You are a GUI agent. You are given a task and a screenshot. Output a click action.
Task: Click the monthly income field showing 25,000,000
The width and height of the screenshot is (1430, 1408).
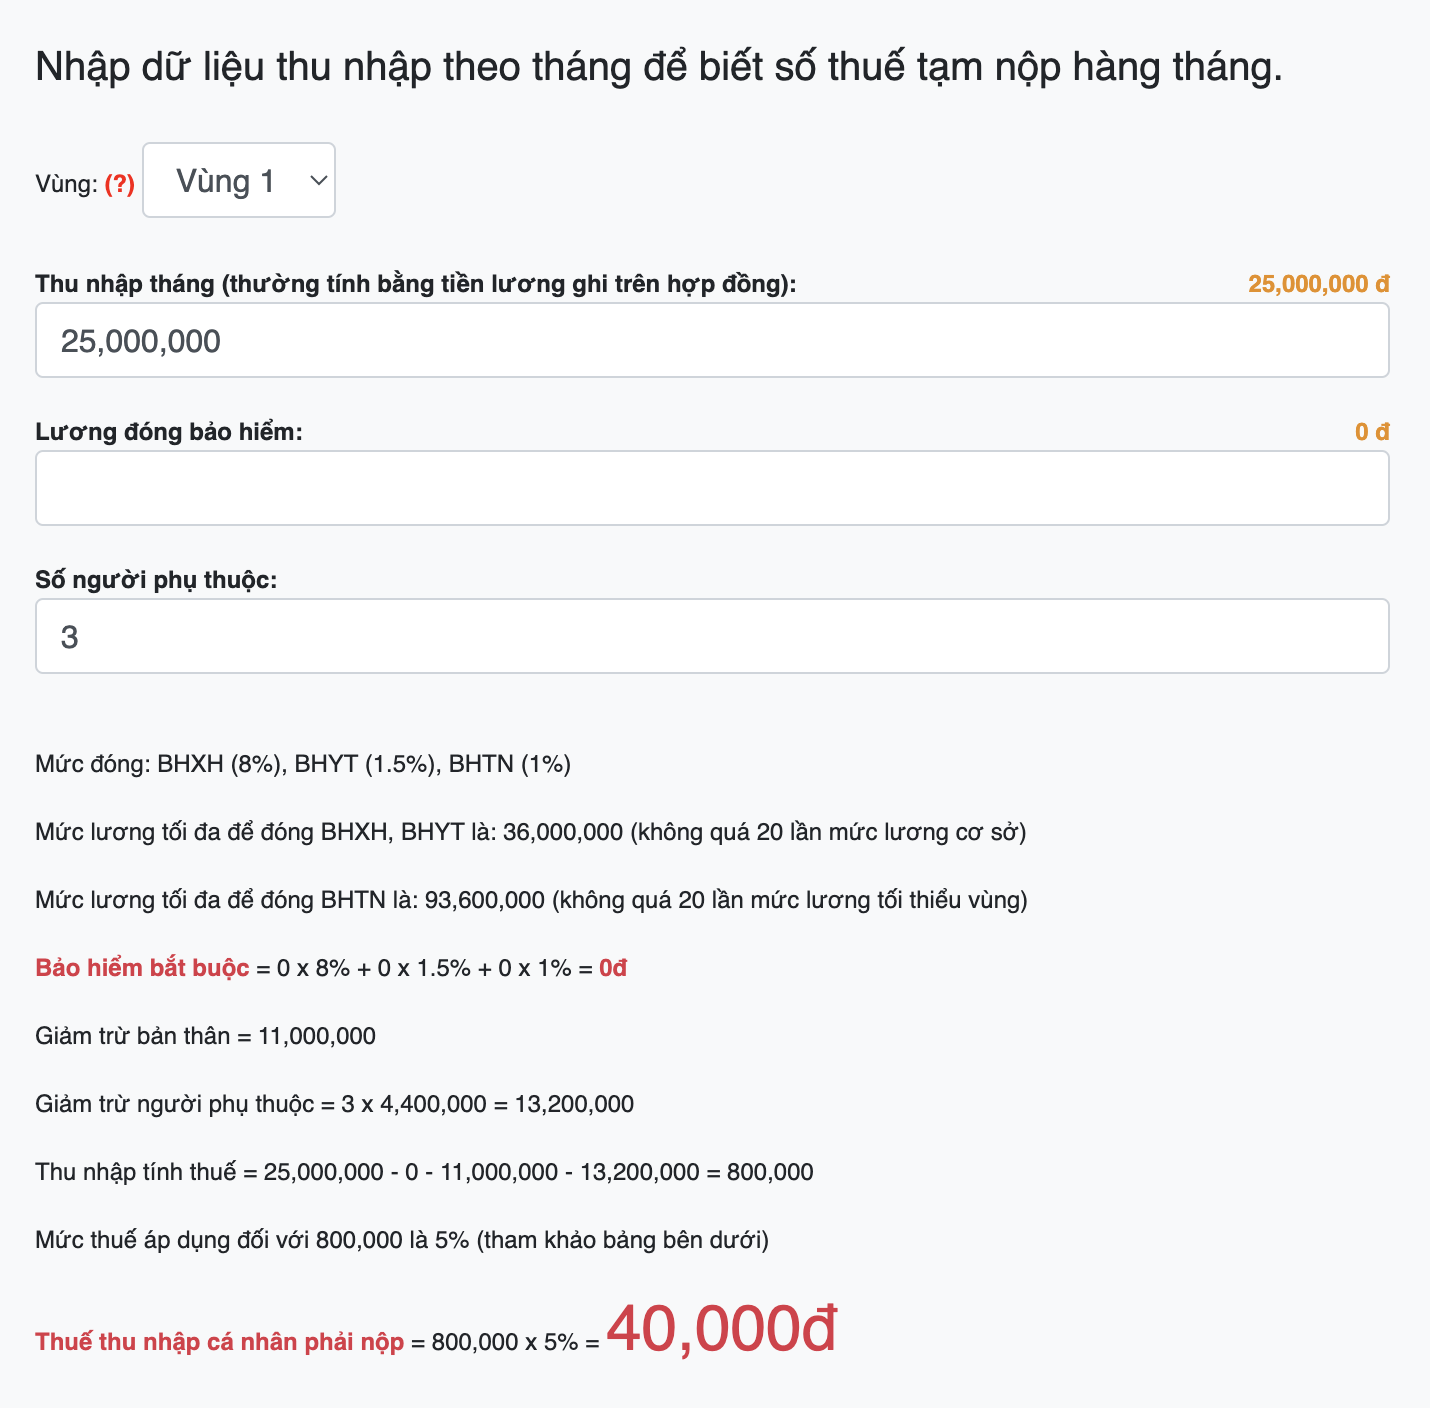tap(711, 341)
